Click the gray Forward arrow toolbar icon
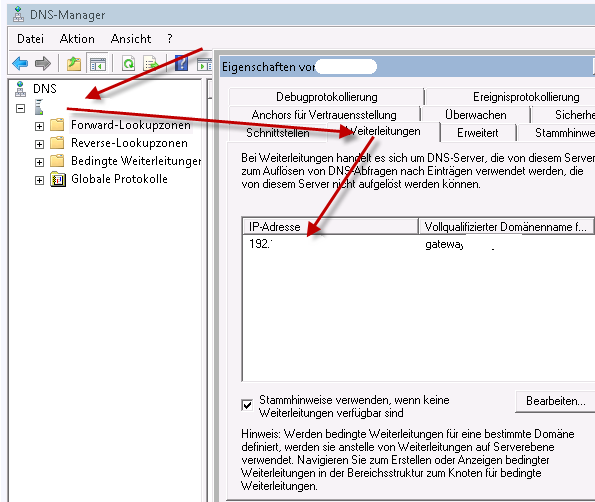Viewport: 595px width, 502px height. pos(42,63)
